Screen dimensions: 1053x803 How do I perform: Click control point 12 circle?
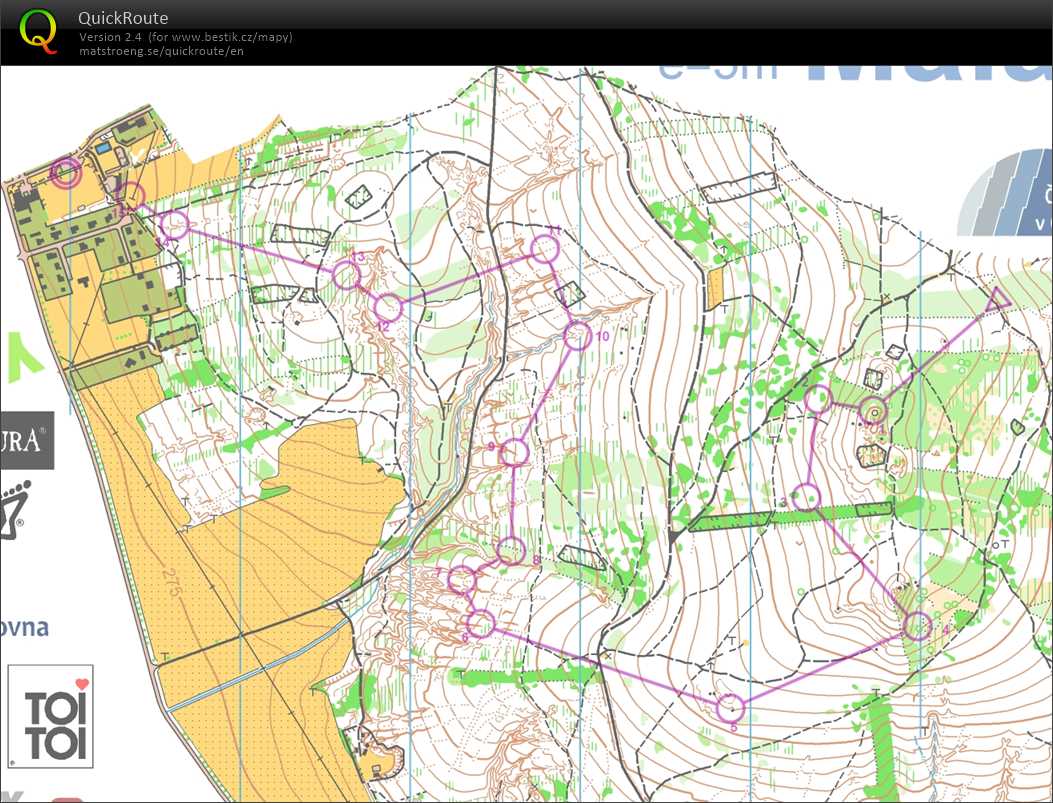click(387, 307)
